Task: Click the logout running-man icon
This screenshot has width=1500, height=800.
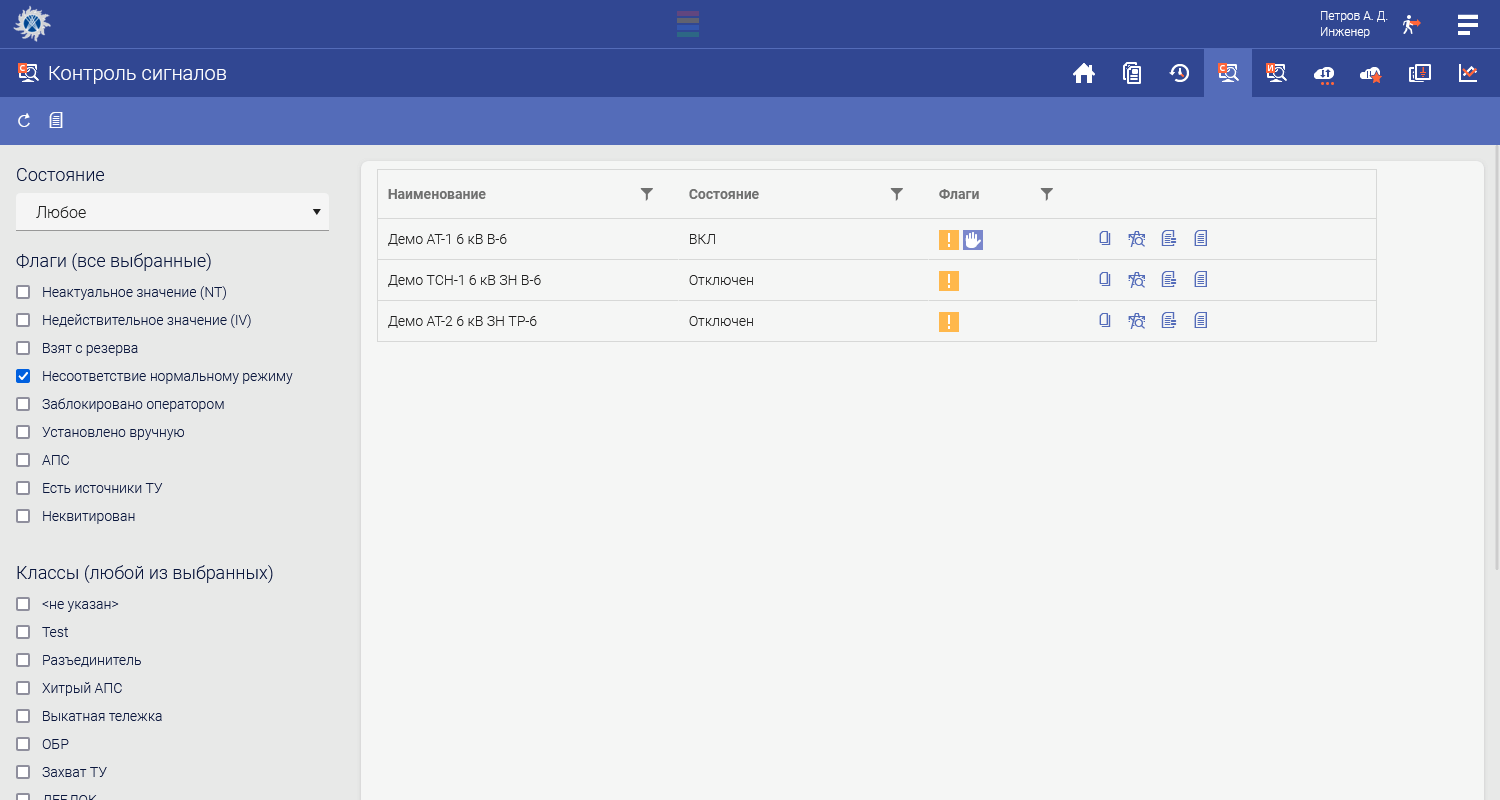Action: [x=1411, y=25]
